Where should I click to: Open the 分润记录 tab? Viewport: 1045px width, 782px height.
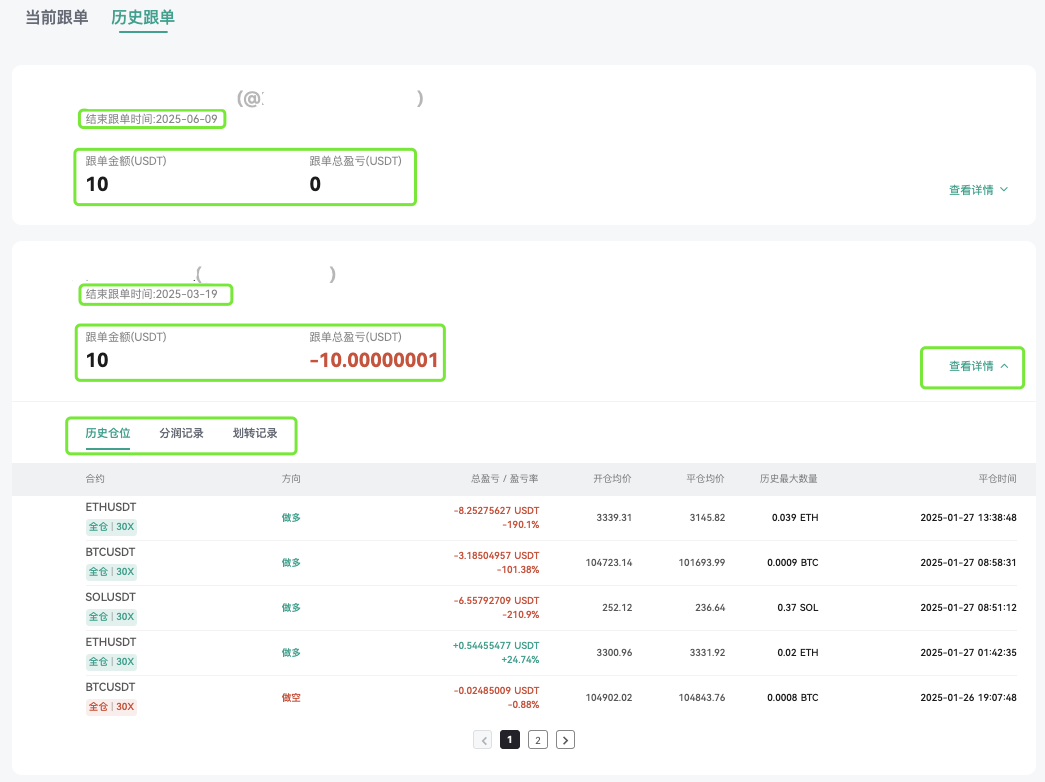click(183, 433)
